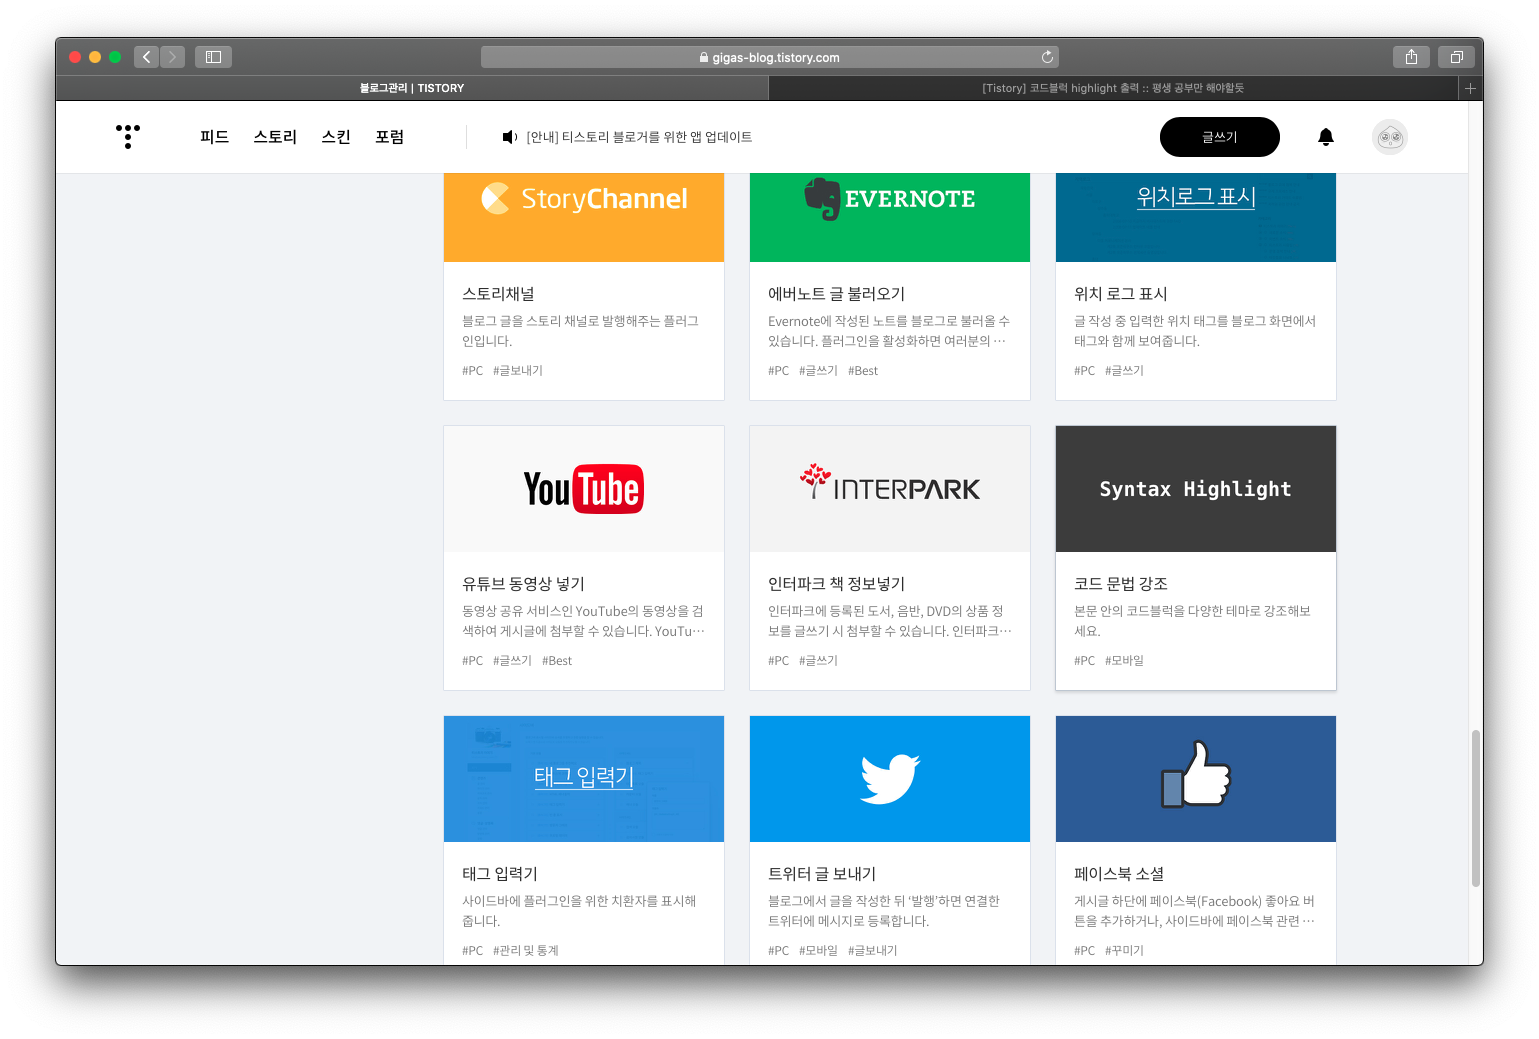Click the Facebook thumbs-up banner

1196,779
